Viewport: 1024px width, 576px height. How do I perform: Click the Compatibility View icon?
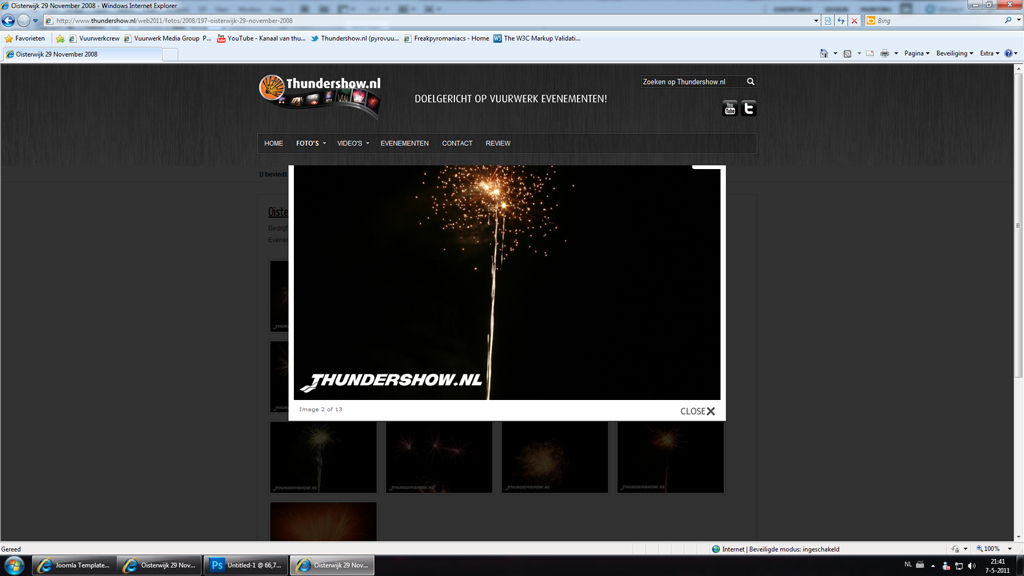(x=828, y=21)
